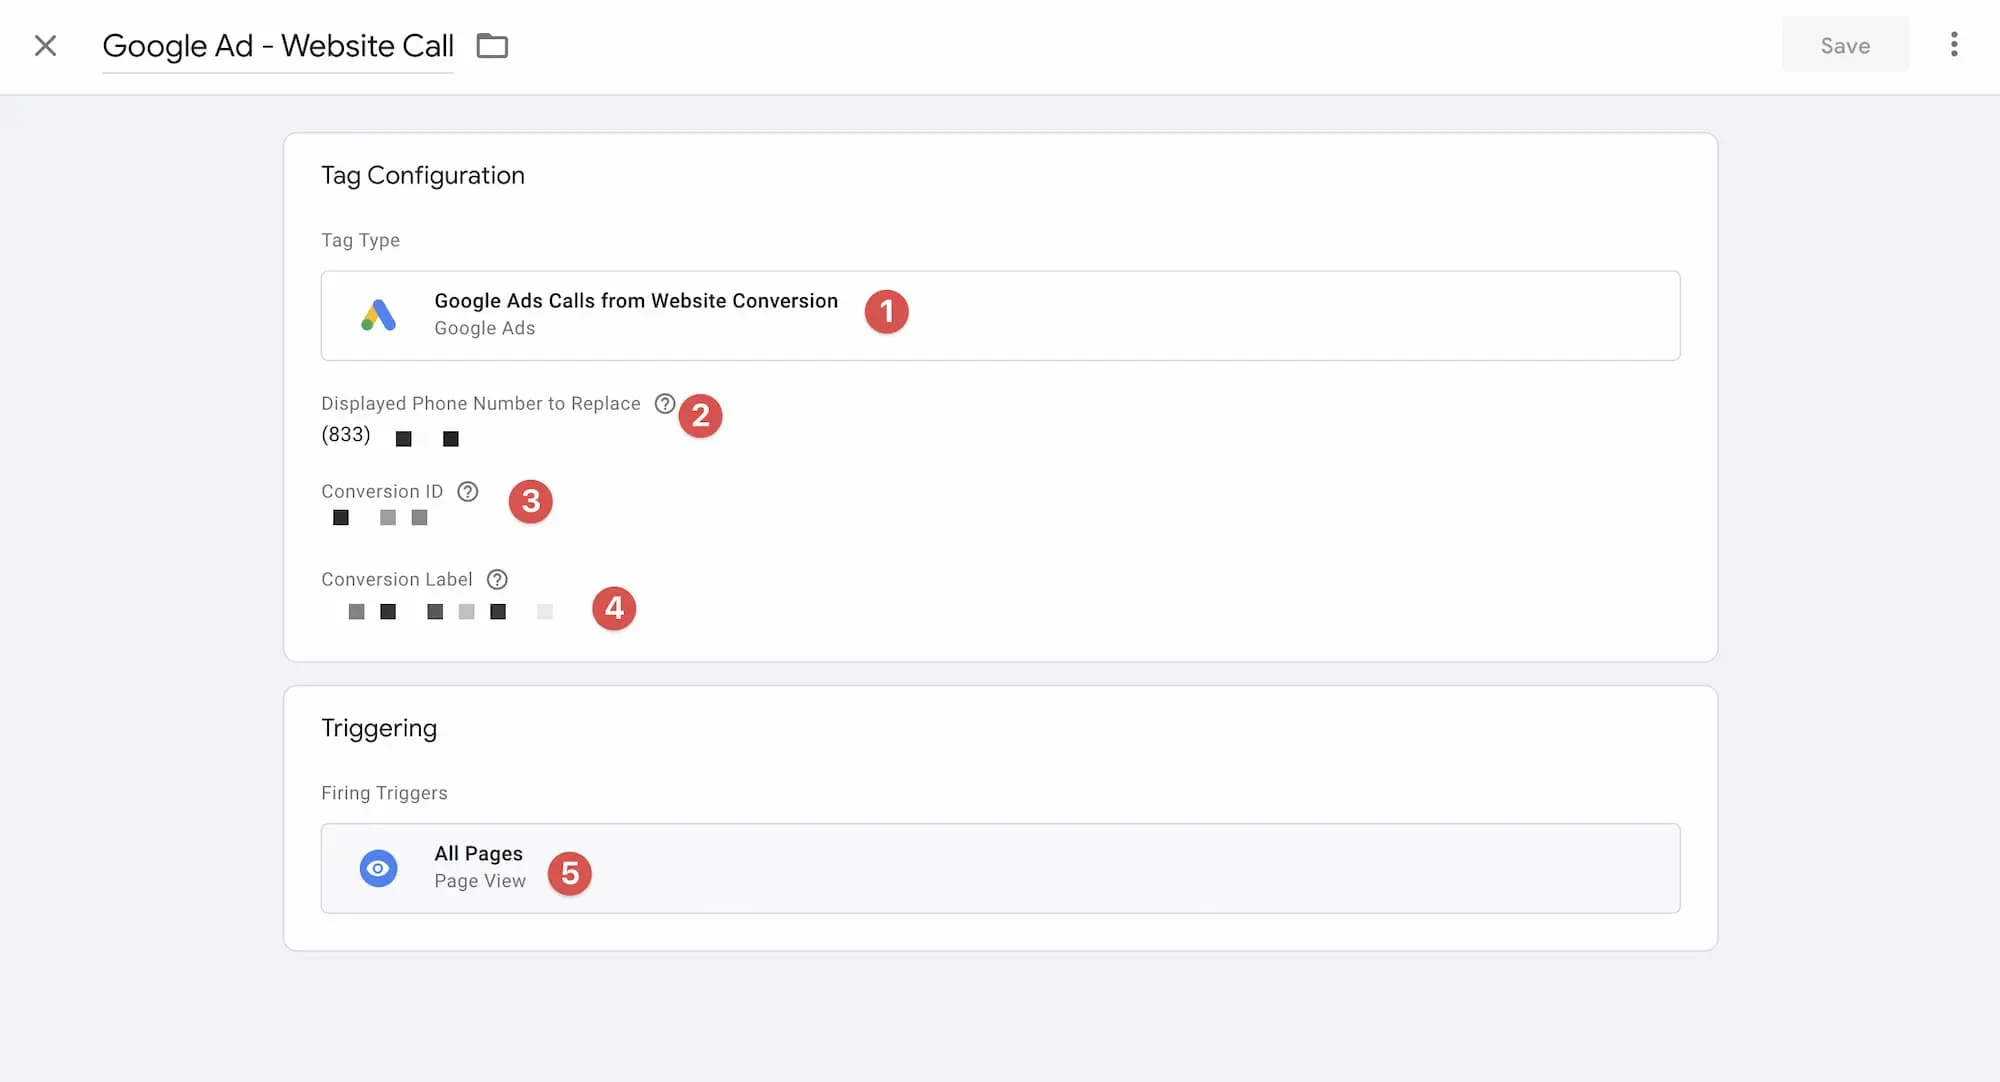2000x1082 pixels.
Task: Click the Conversion ID label
Action: [x=382, y=491]
